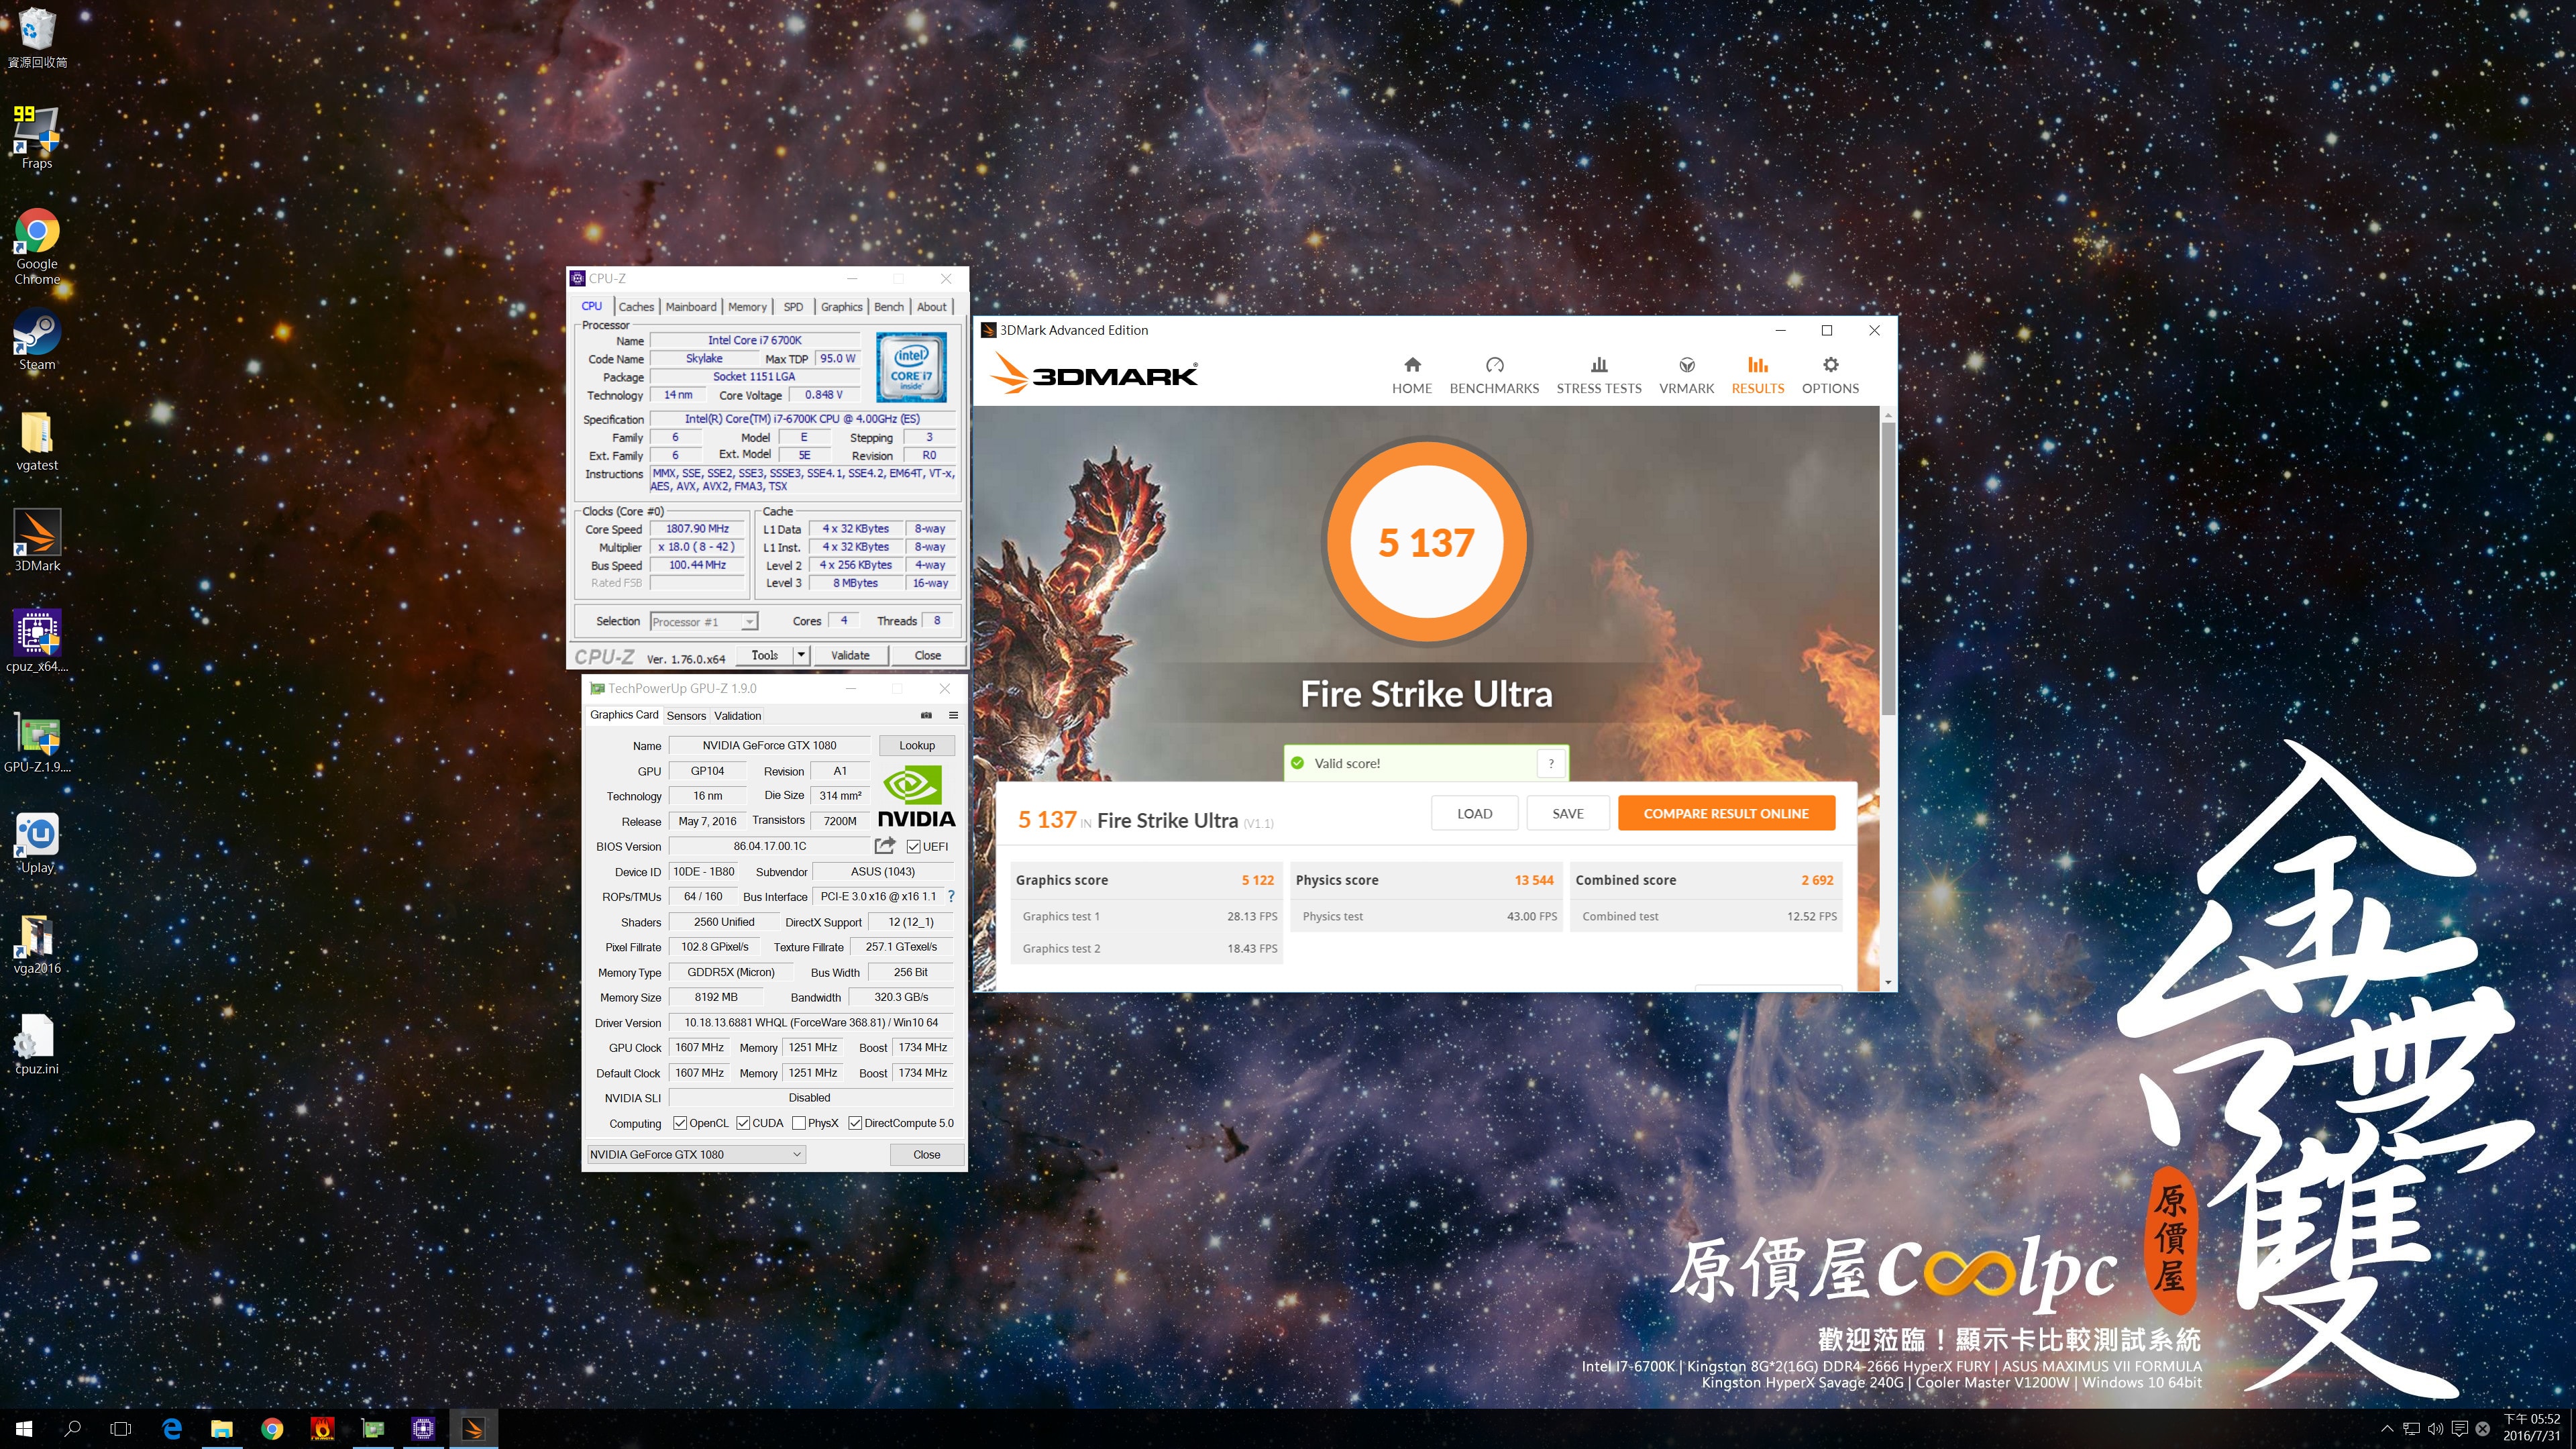Select the vga2016 desktop shortcut
The image size is (2576, 1449).
37,943
